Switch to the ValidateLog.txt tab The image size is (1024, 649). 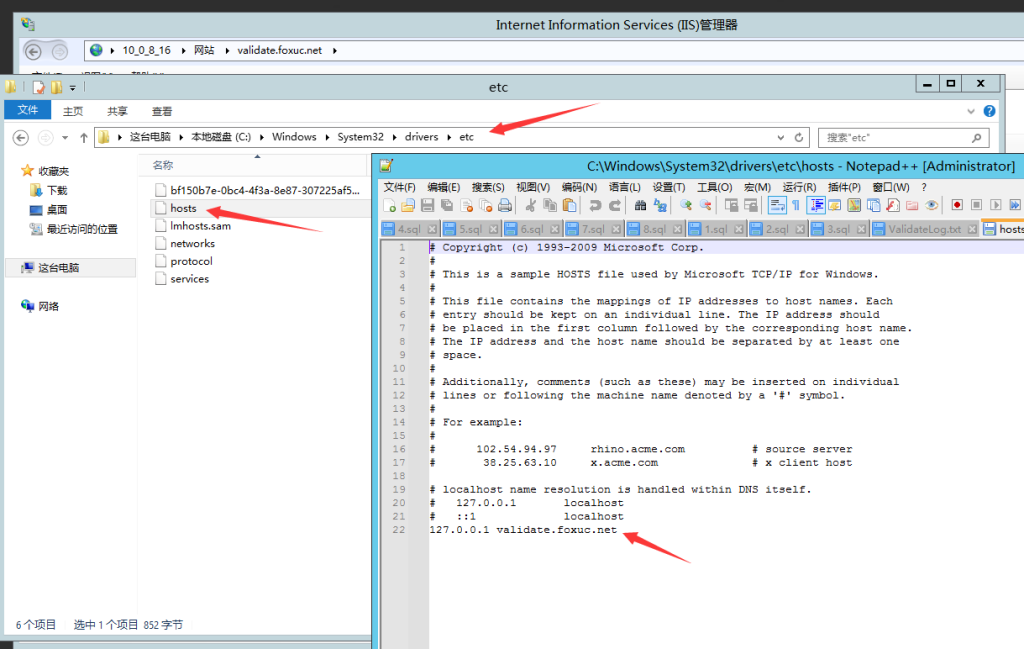pos(923,229)
